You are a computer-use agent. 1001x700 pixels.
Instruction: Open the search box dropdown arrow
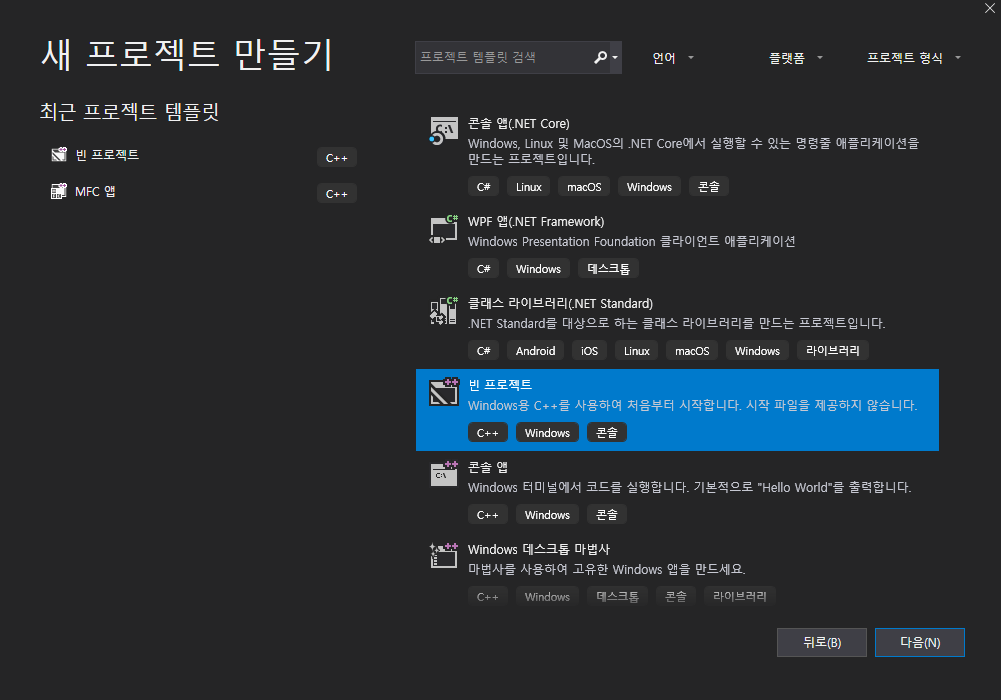pyautogui.click(x=615, y=57)
